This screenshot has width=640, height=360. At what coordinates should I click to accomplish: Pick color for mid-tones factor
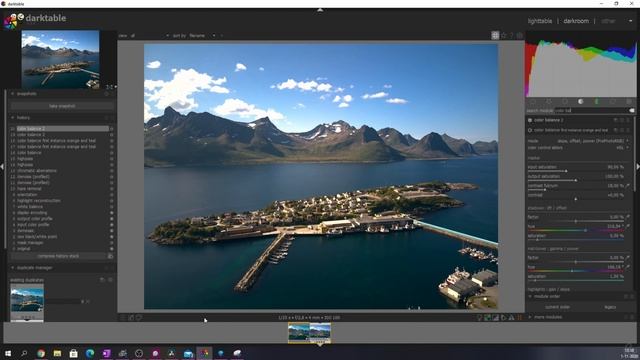[629, 258]
